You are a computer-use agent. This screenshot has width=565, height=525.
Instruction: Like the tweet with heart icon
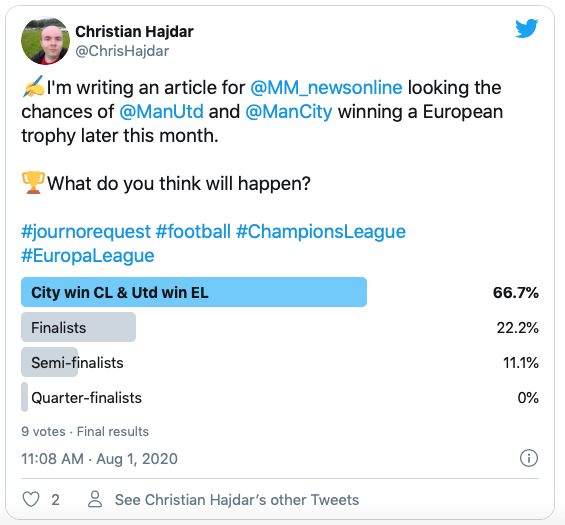click(x=31, y=499)
